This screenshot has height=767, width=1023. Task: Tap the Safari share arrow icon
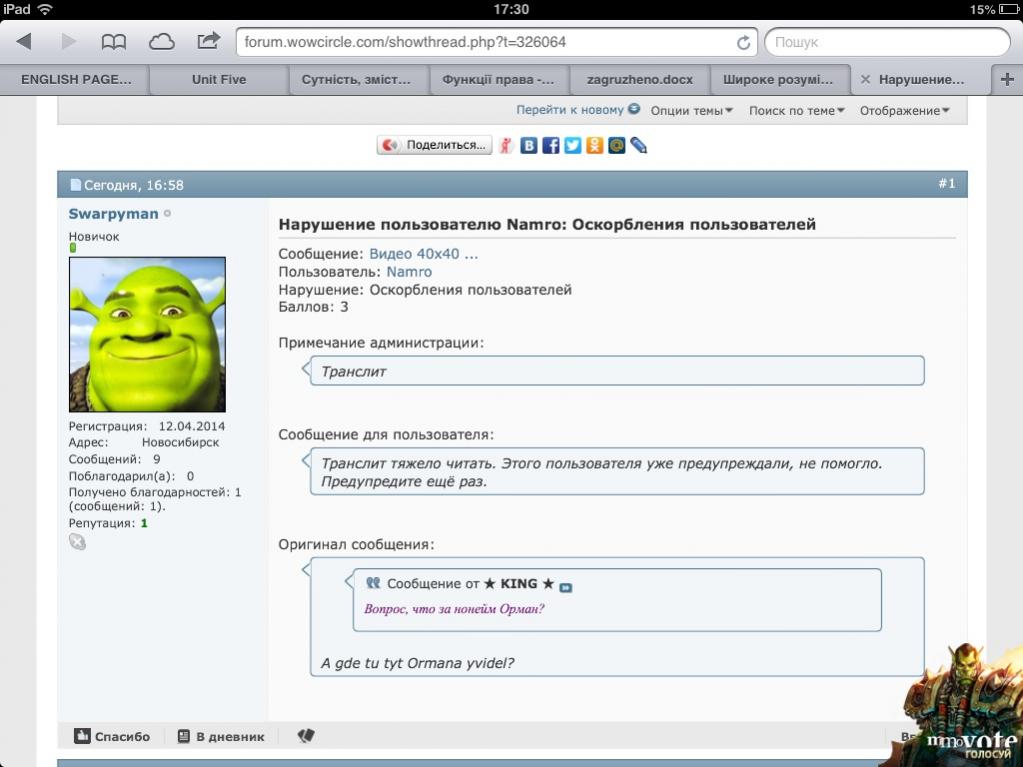[208, 42]
